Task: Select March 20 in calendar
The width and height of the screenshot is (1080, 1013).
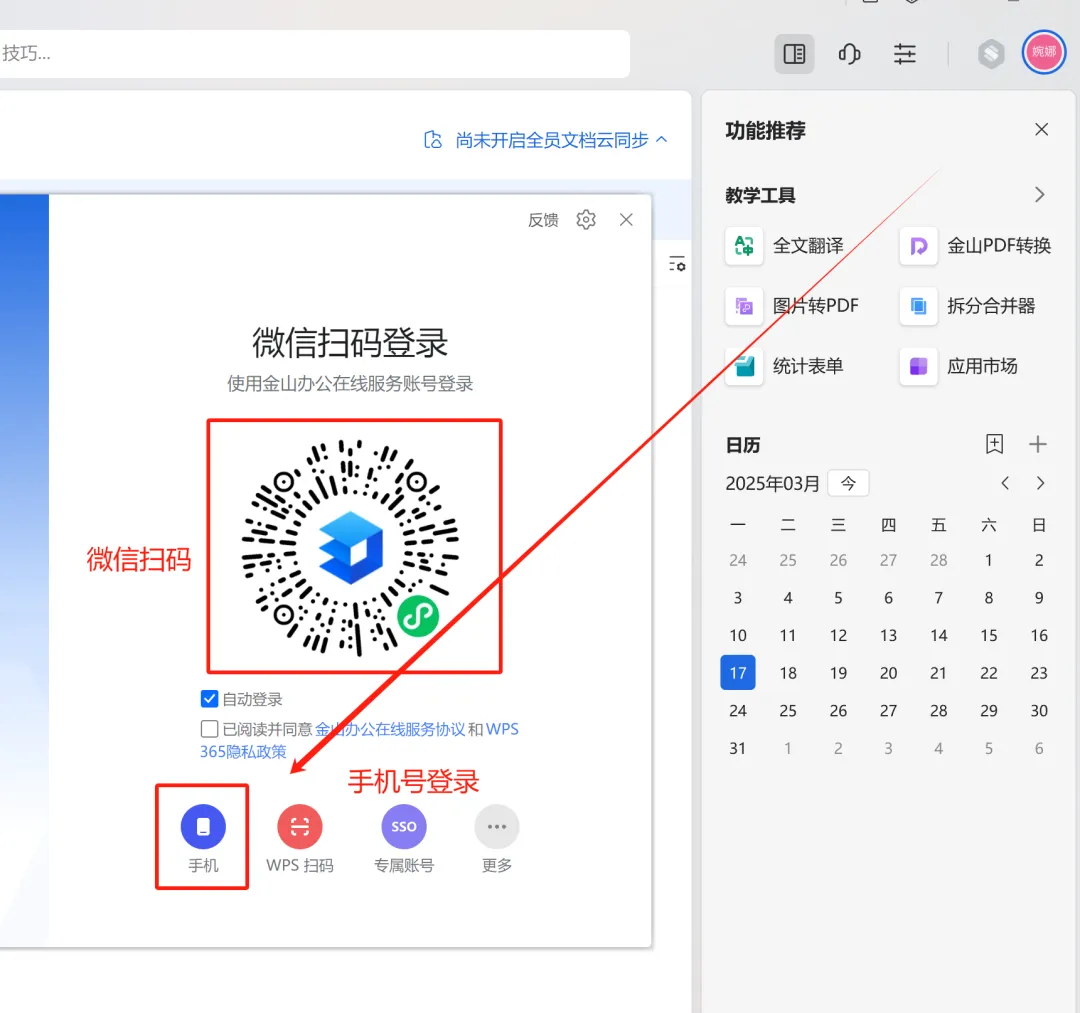Action: point(888,673)
